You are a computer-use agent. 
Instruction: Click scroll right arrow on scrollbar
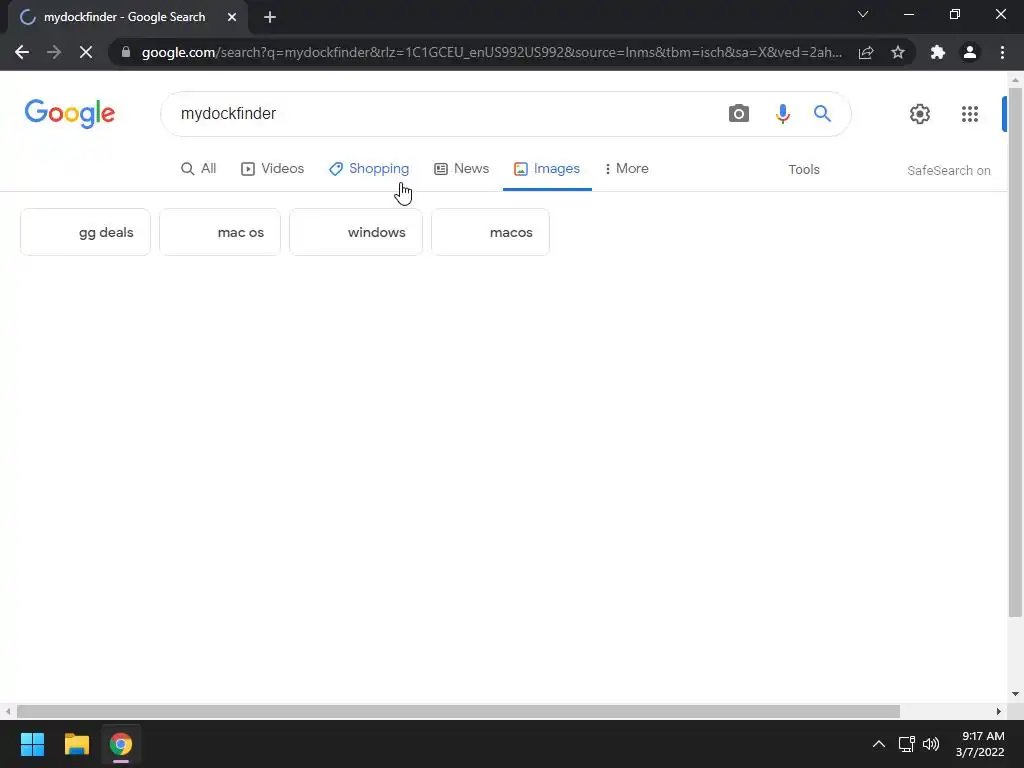tap(999, 711)
